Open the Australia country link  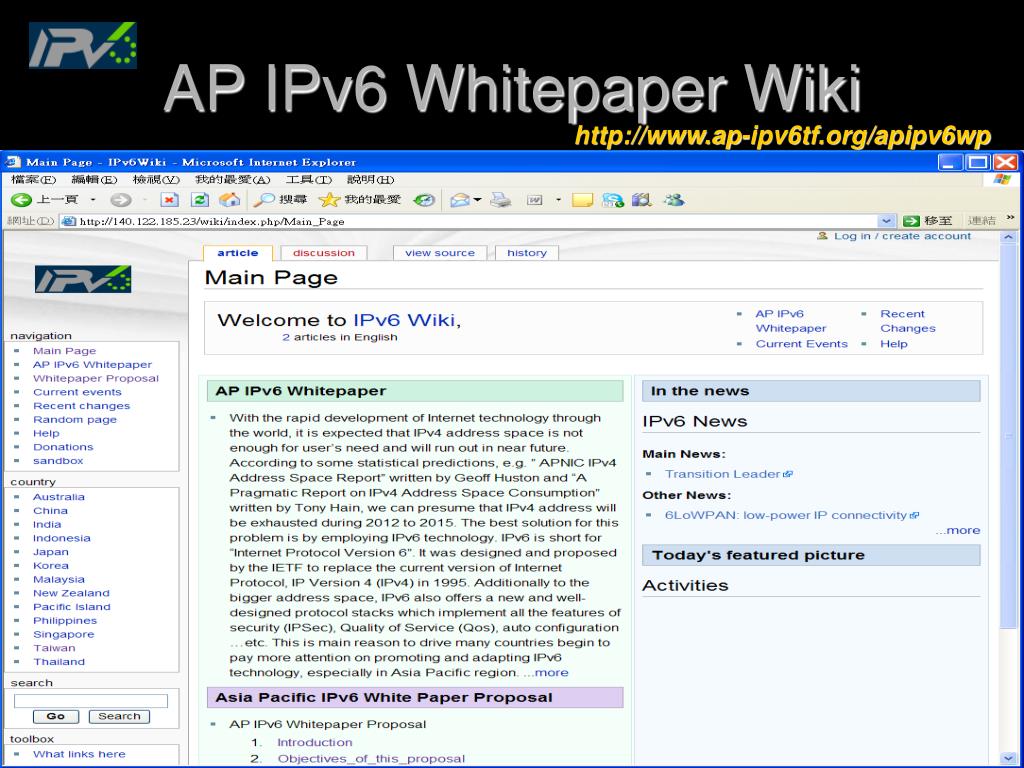[x=59, y=497]
